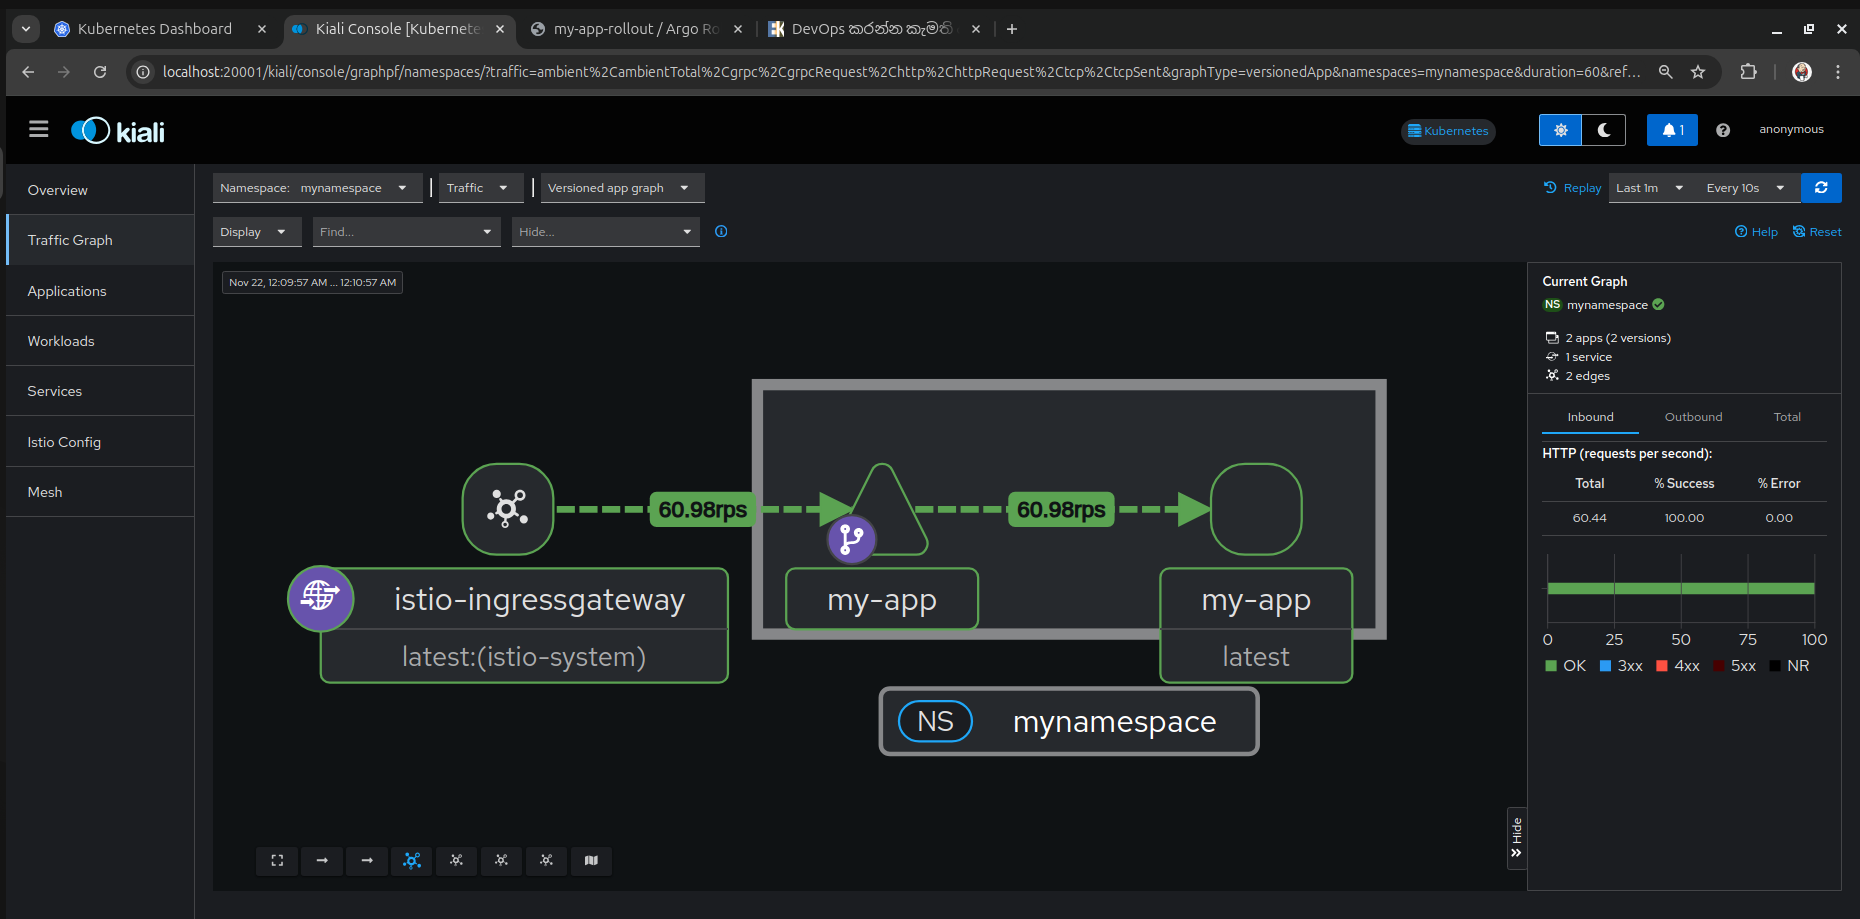Switch to light theme with sun toggle

click(x=1561, y=130)
